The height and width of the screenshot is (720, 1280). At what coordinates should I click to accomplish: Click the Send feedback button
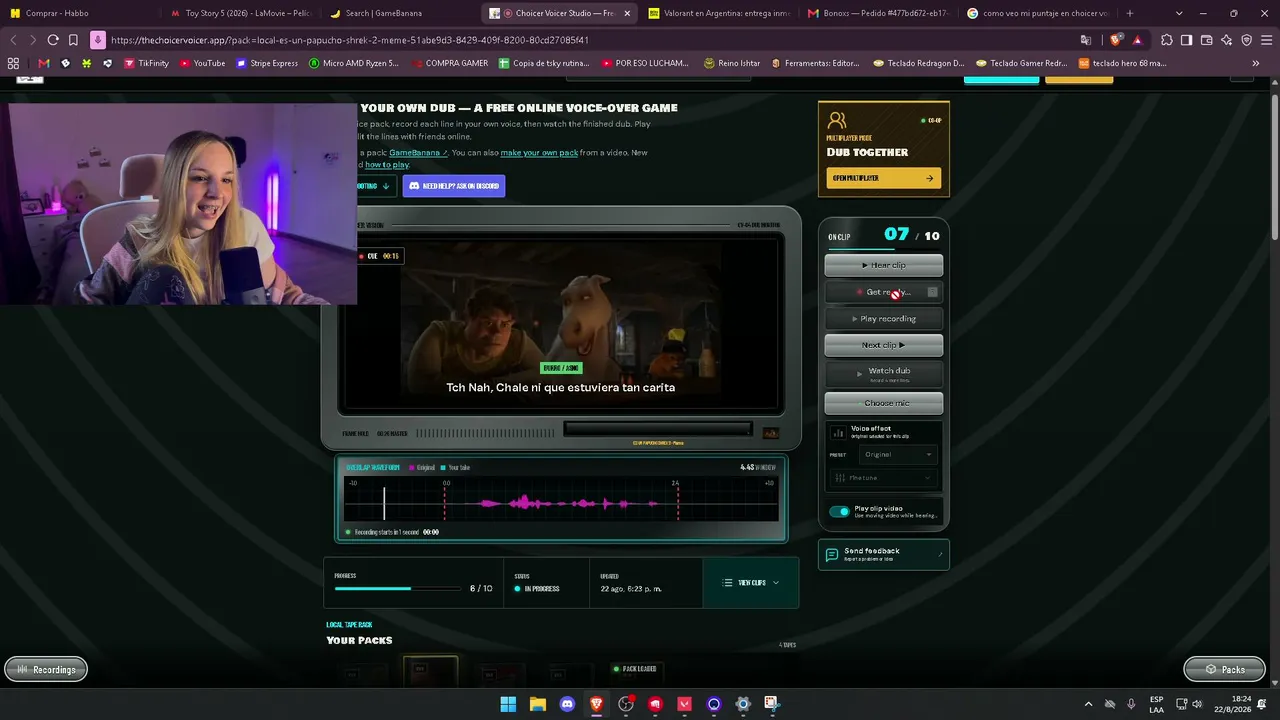tap(884, 554)
